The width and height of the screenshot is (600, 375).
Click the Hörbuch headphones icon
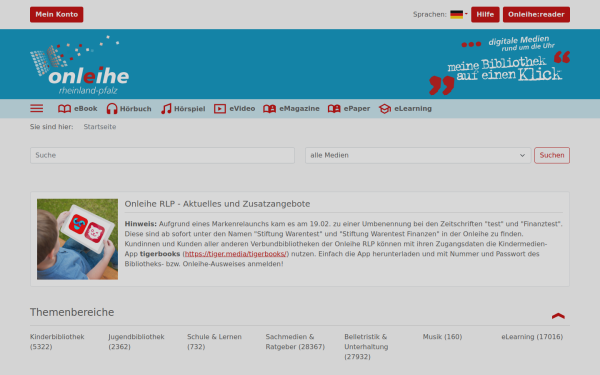coord(112,109)
